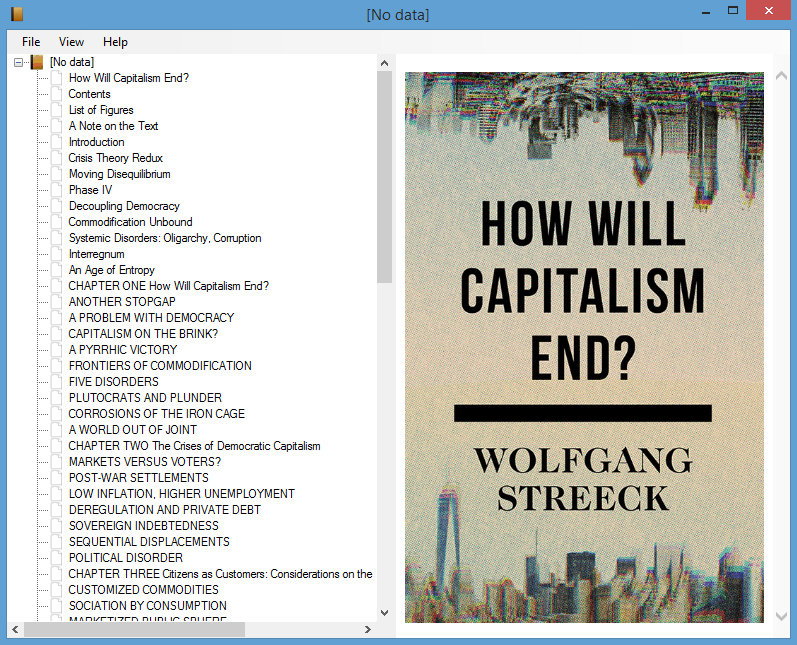Open the File menu
The image size is (797, 645).
click(x=31, y=42)
